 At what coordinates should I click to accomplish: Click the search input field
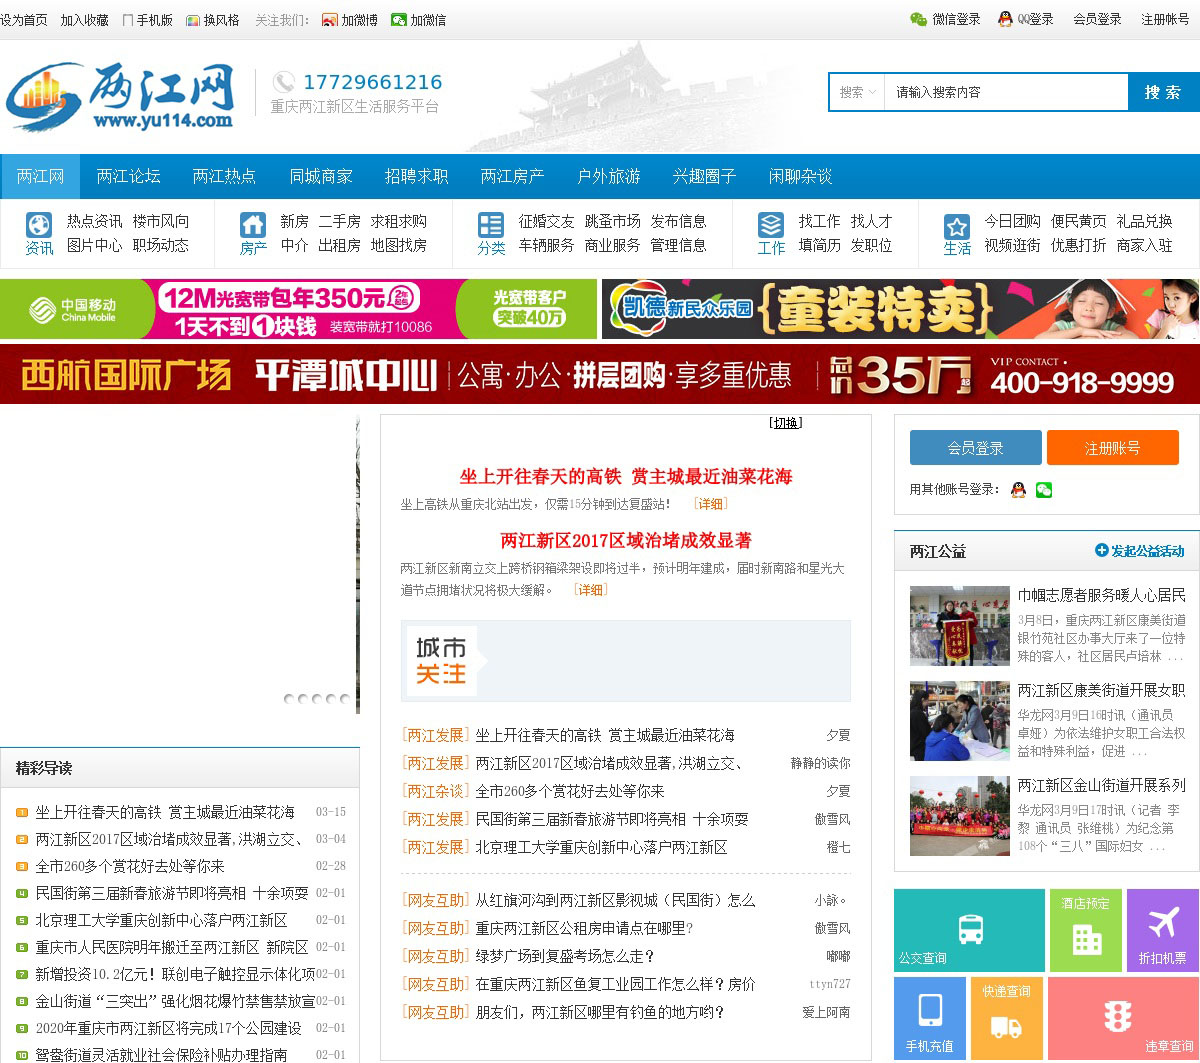1005,92
